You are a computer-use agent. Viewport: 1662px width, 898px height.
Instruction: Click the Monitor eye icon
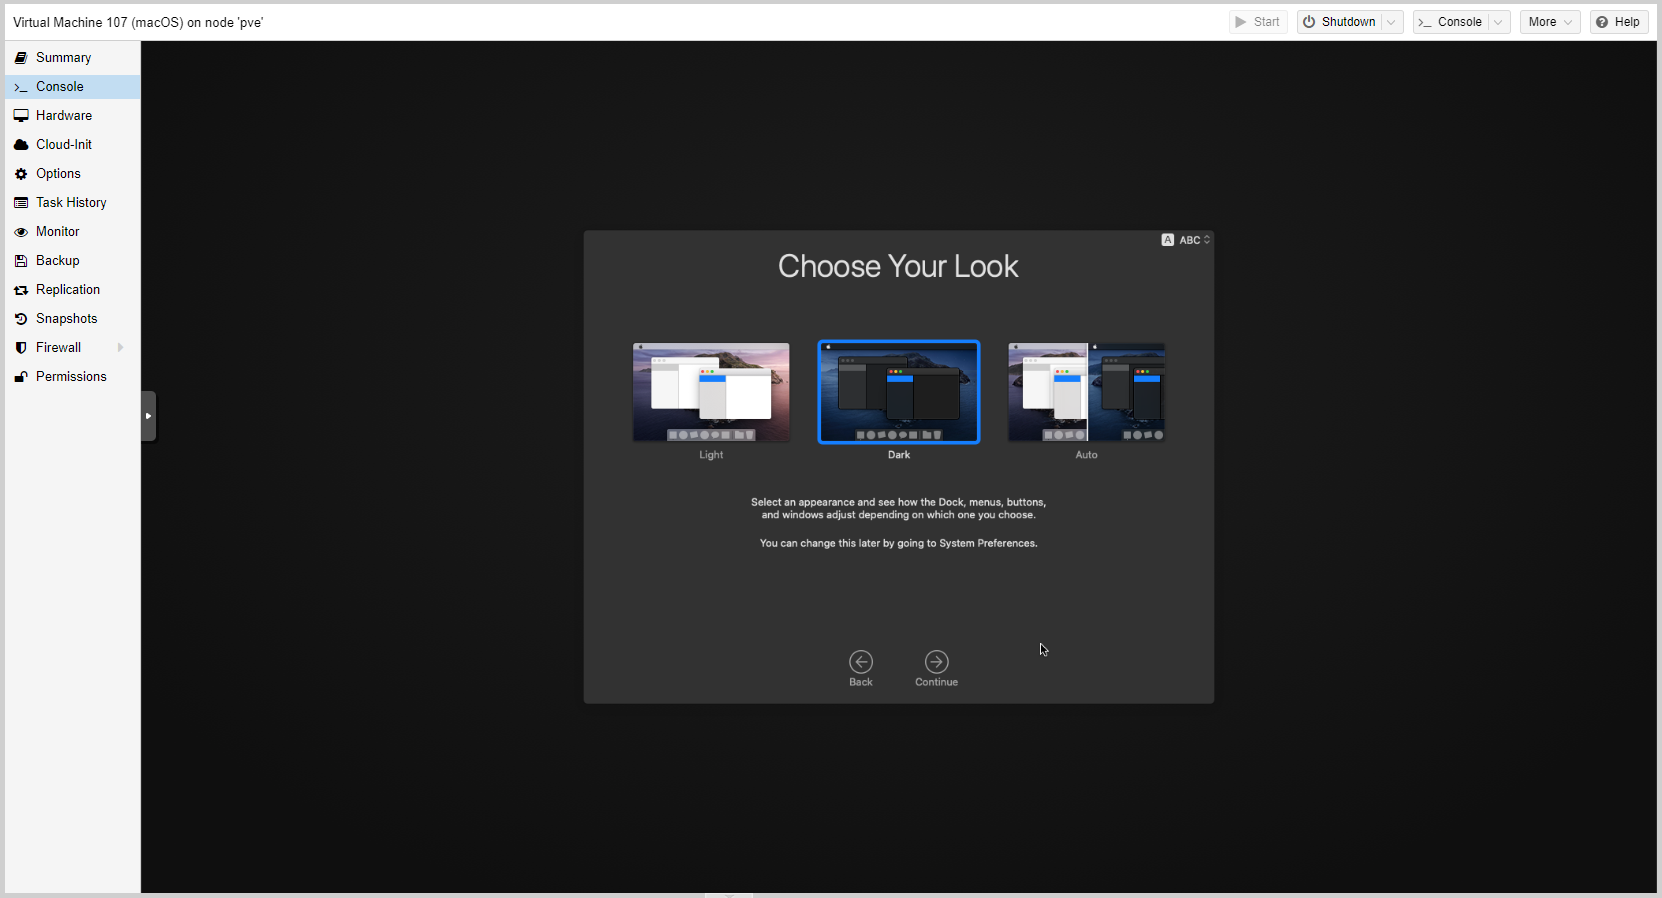pos(21,232)
